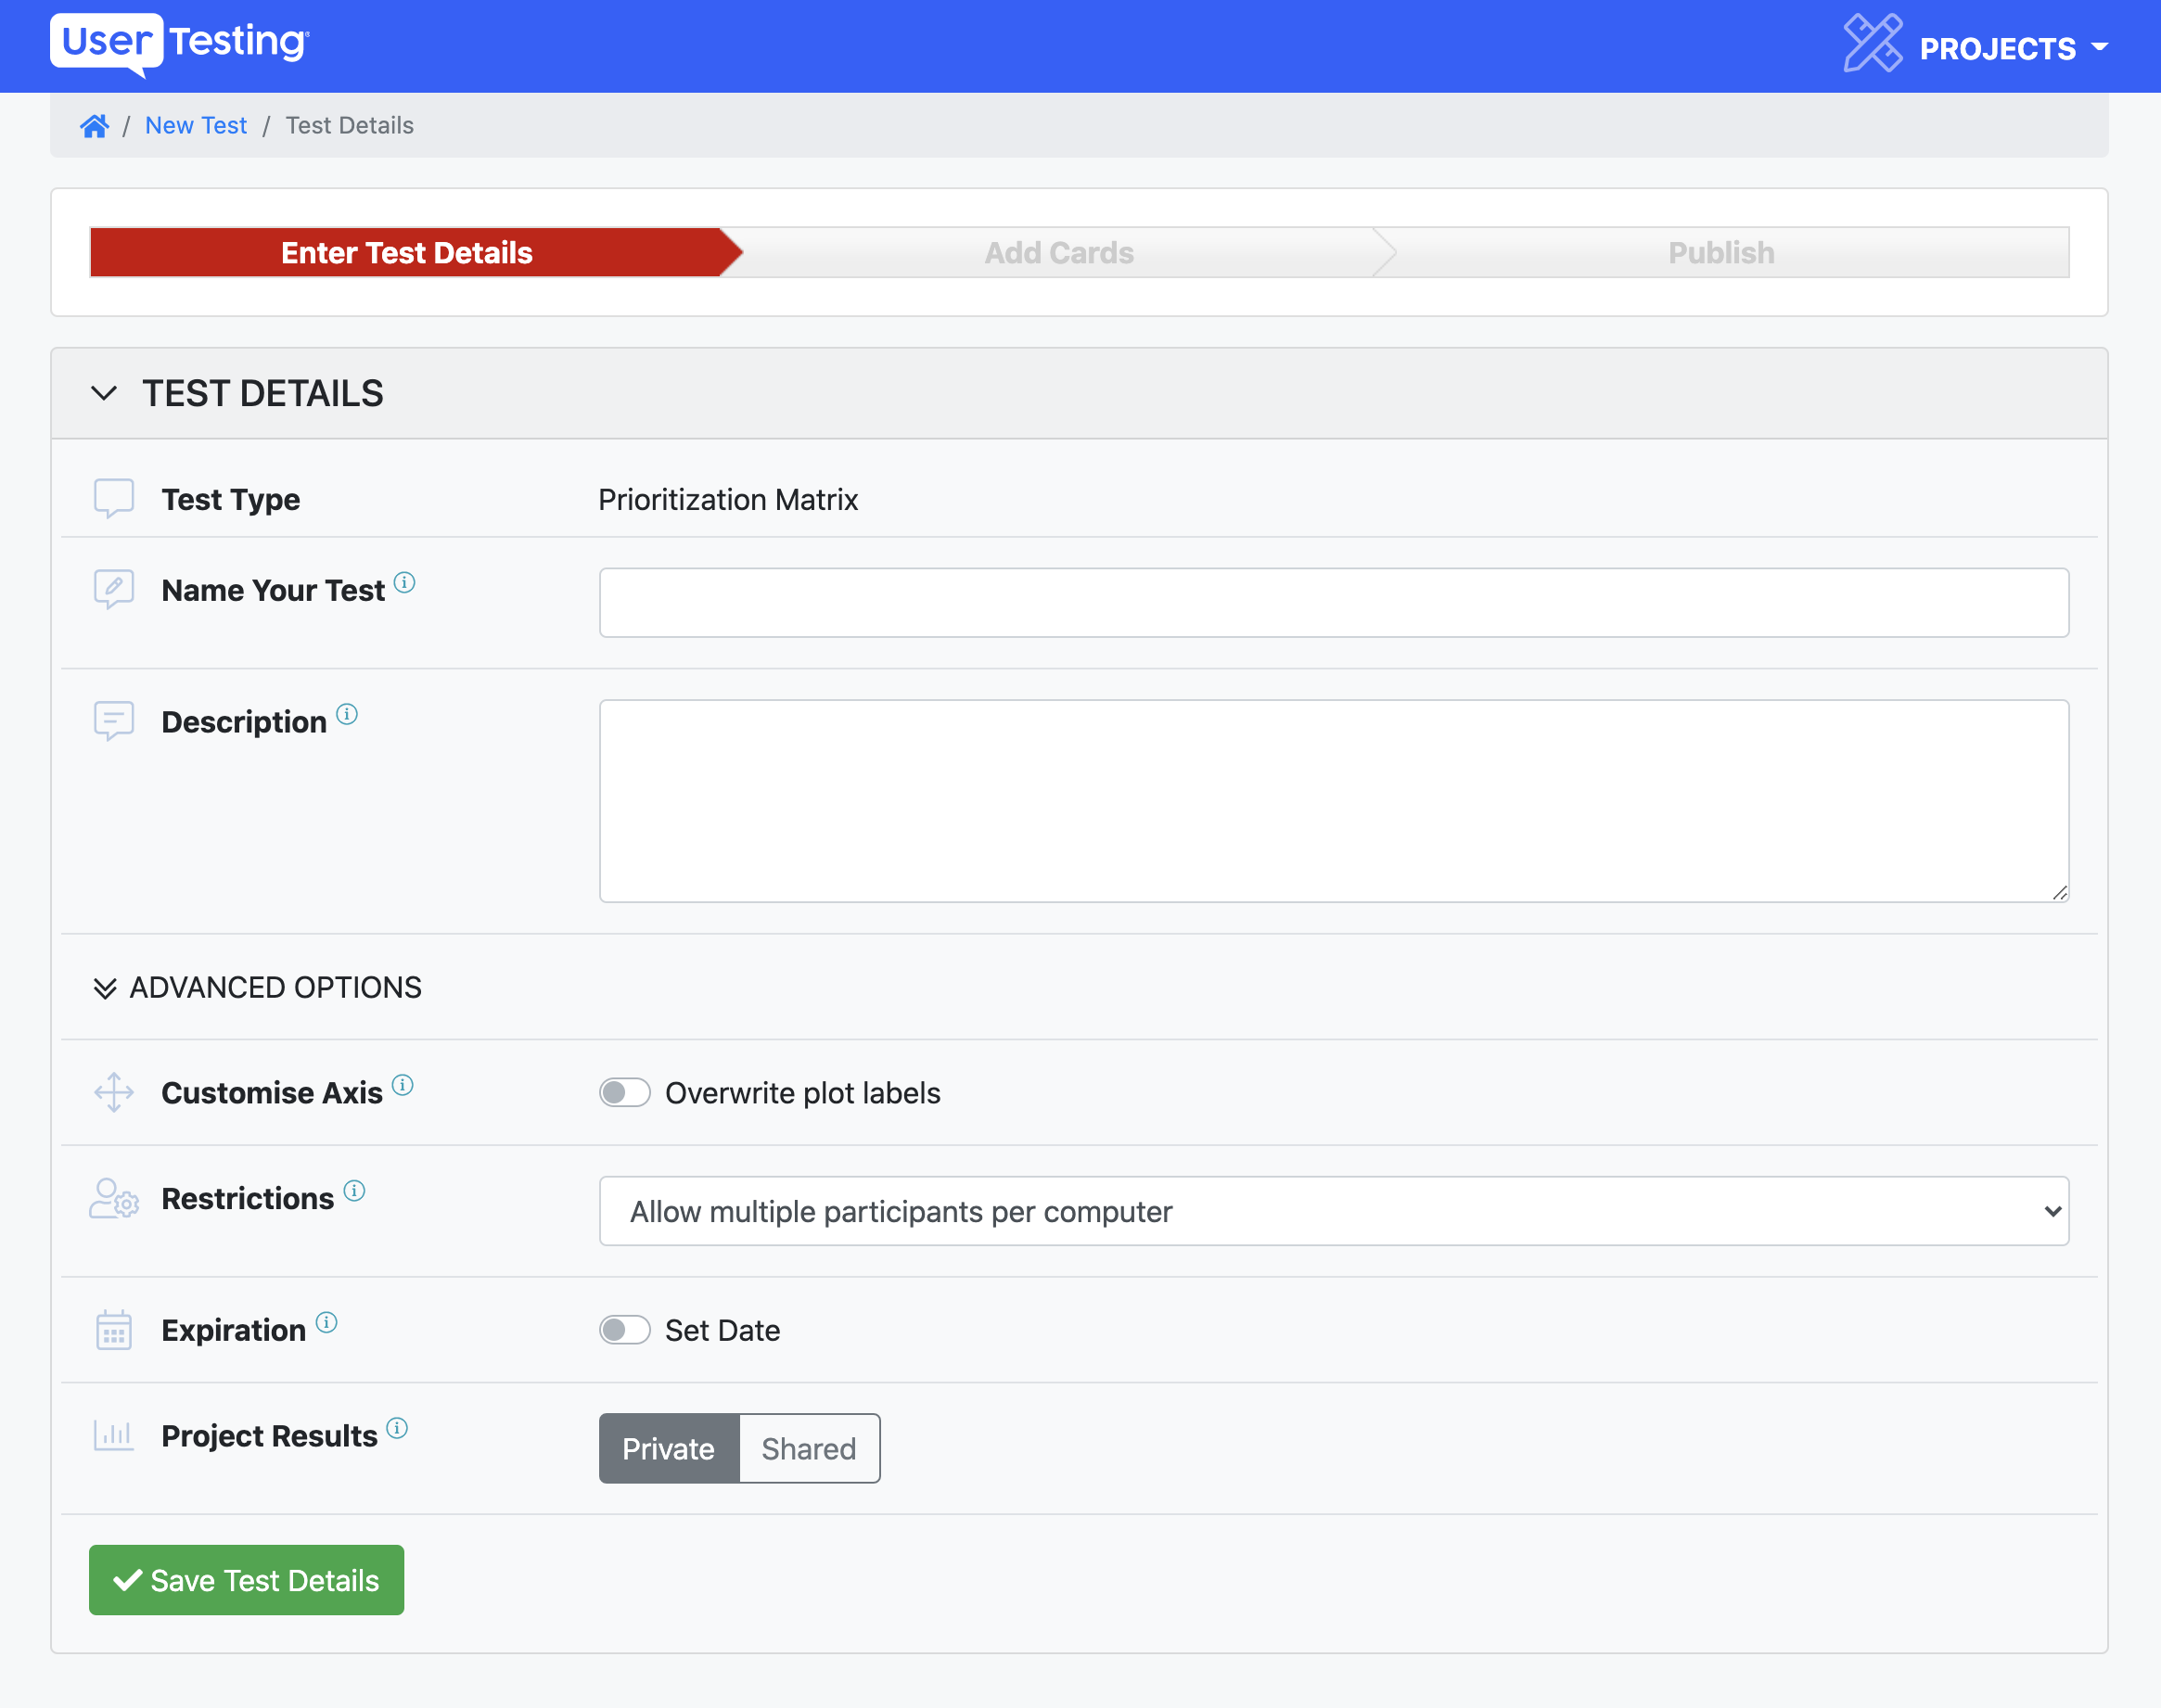2161x1708 pixels.
Task: Click info icon beside Restrictions label
Action: 354,1190
